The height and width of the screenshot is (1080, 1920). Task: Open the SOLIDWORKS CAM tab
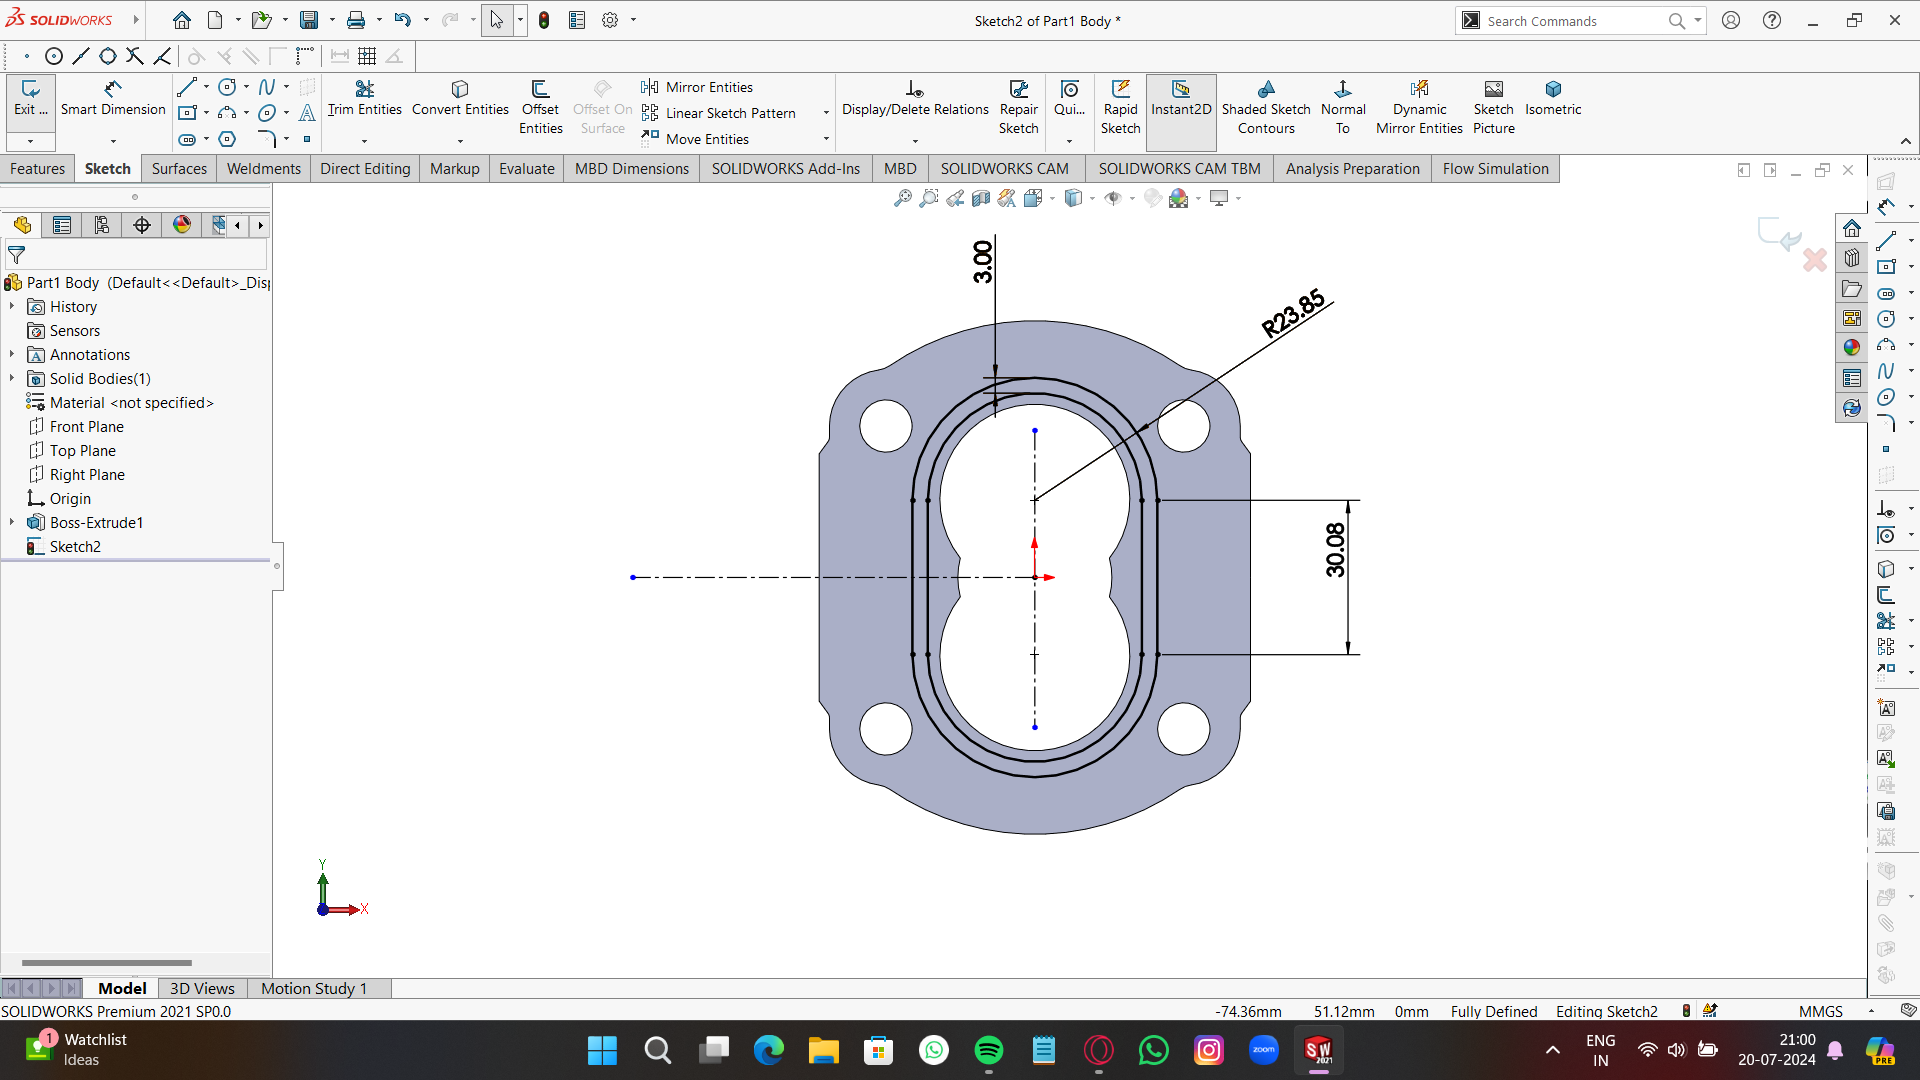[x=1004, y=168]
